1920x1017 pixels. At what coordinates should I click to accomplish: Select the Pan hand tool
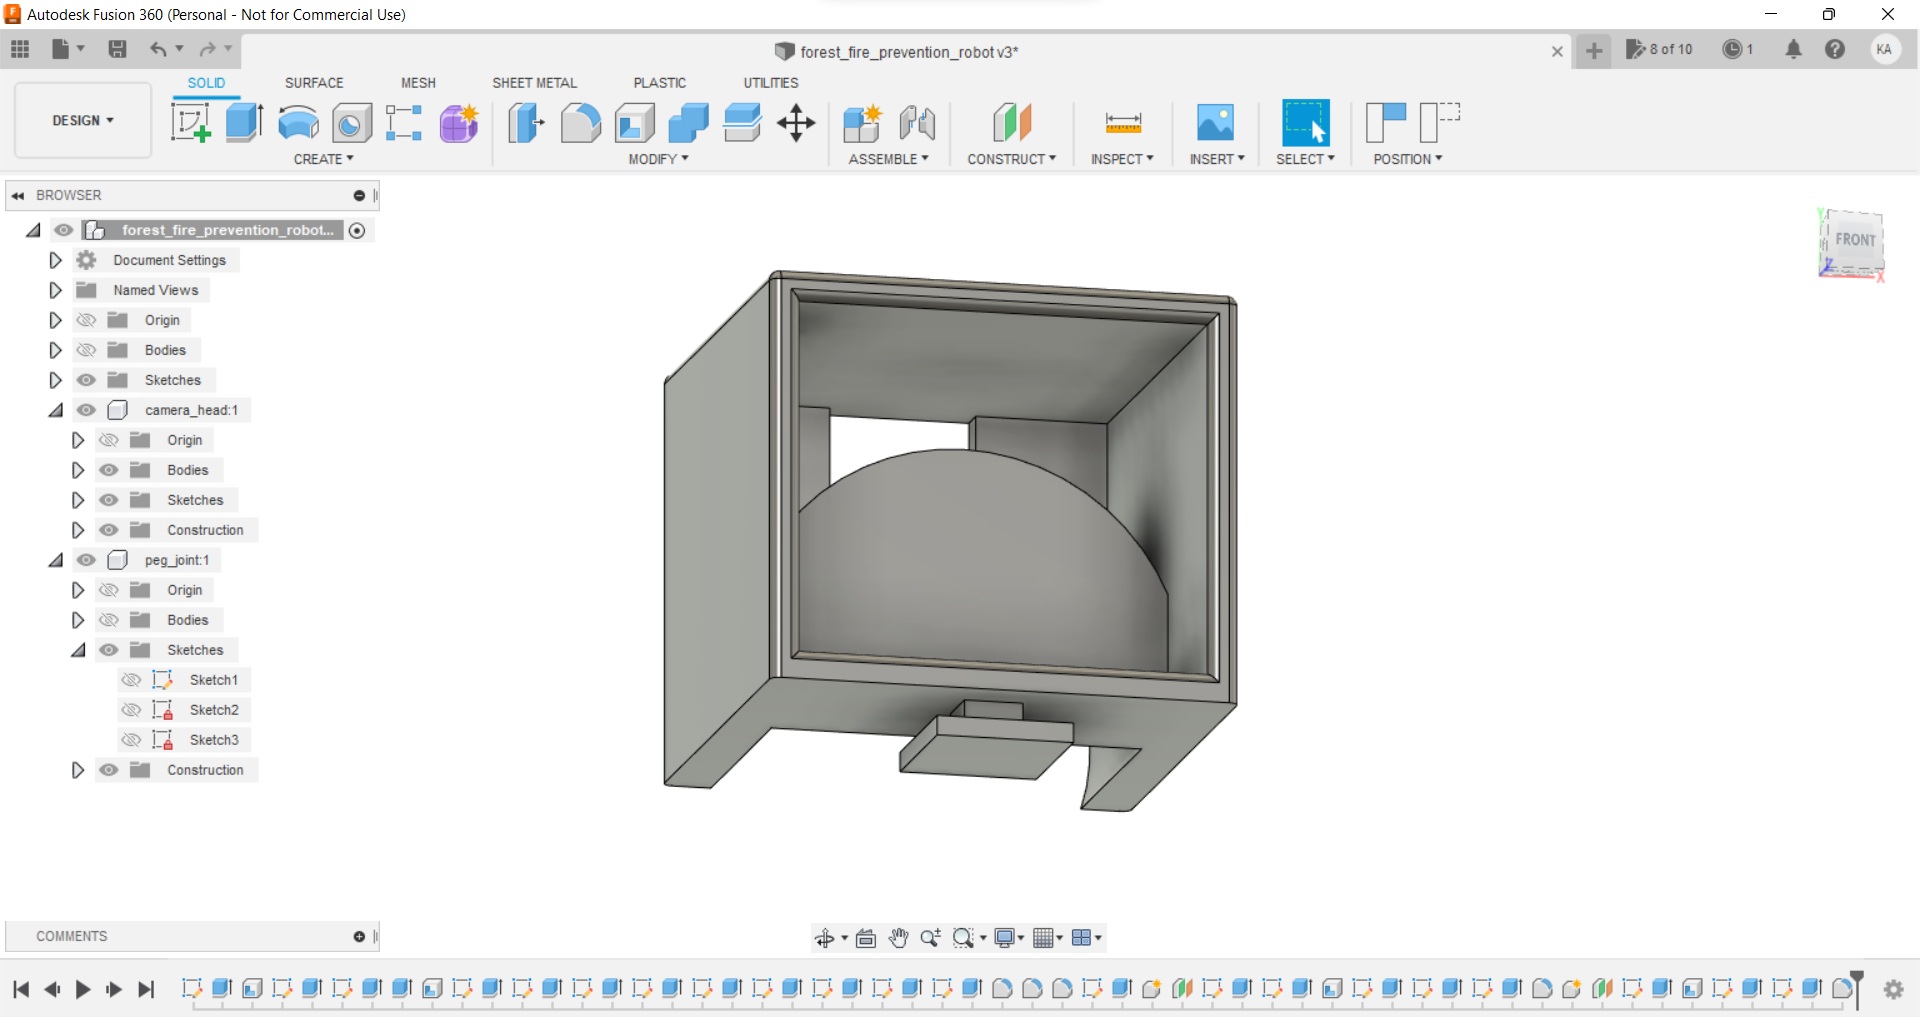pyautogui.click(x=898, y=938)
